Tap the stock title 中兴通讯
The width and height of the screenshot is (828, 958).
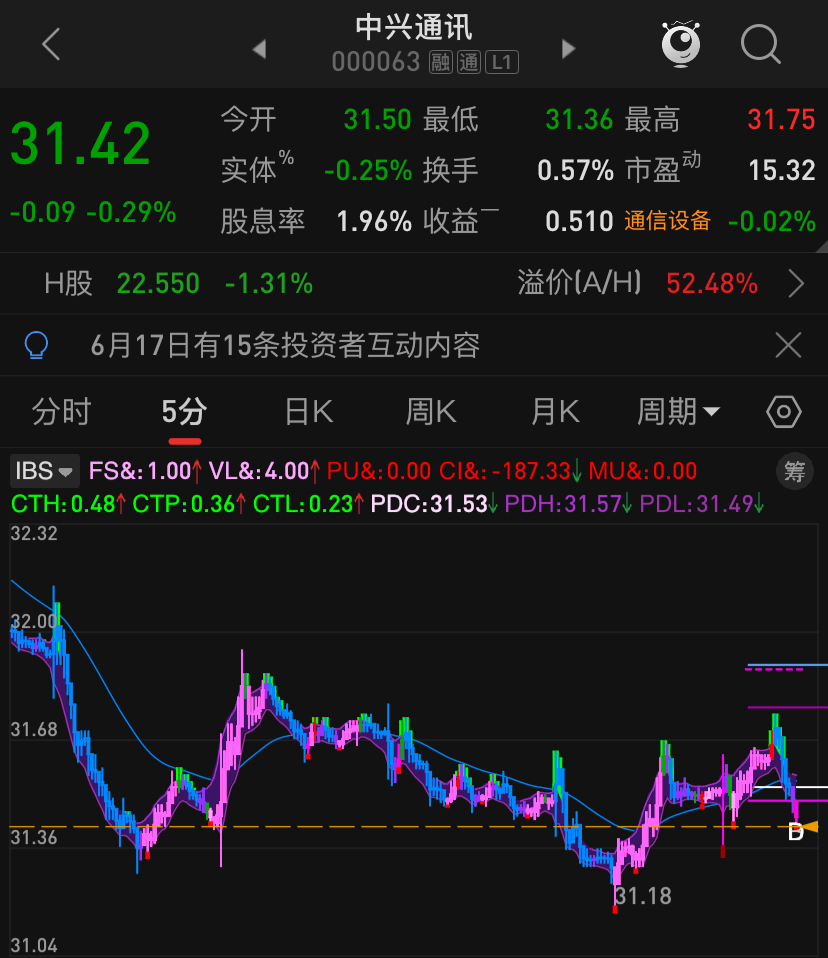[x=414, y=27]
